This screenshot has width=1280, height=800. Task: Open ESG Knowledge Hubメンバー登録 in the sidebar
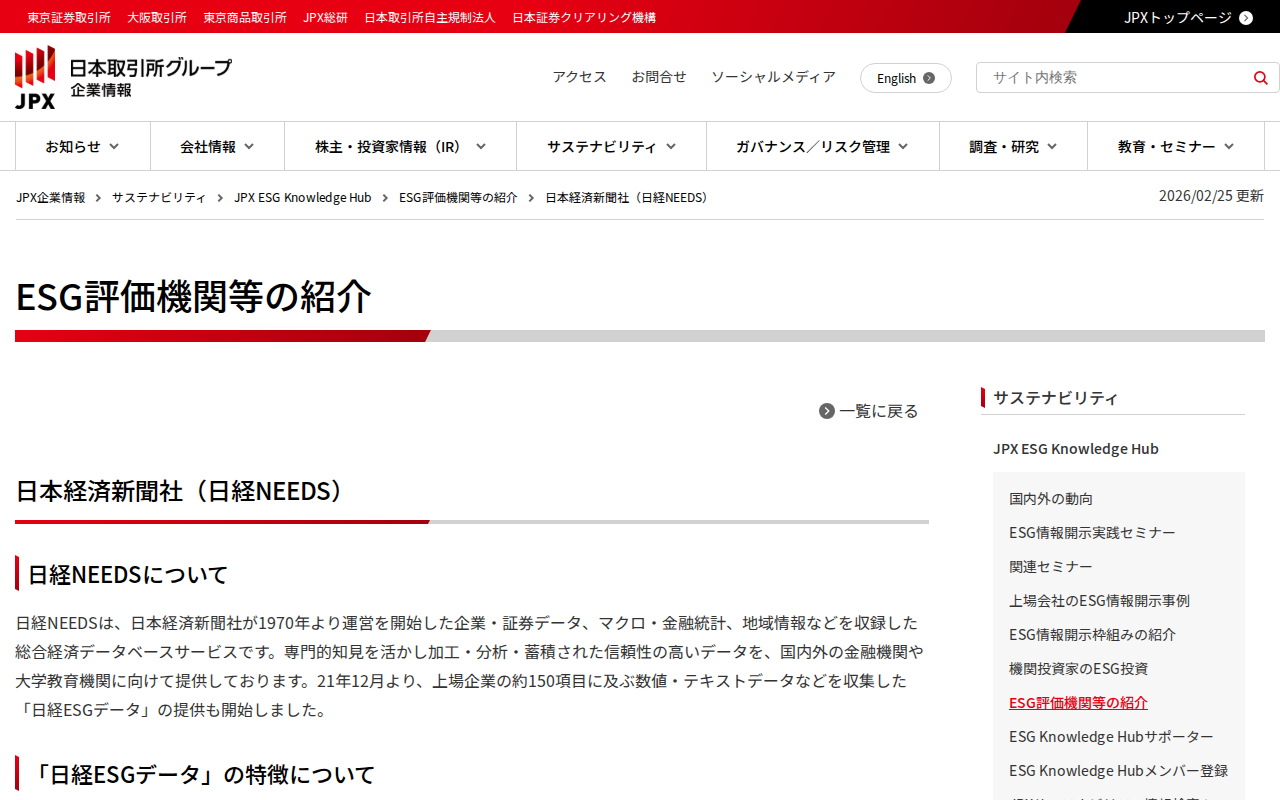coord(1118,771)
